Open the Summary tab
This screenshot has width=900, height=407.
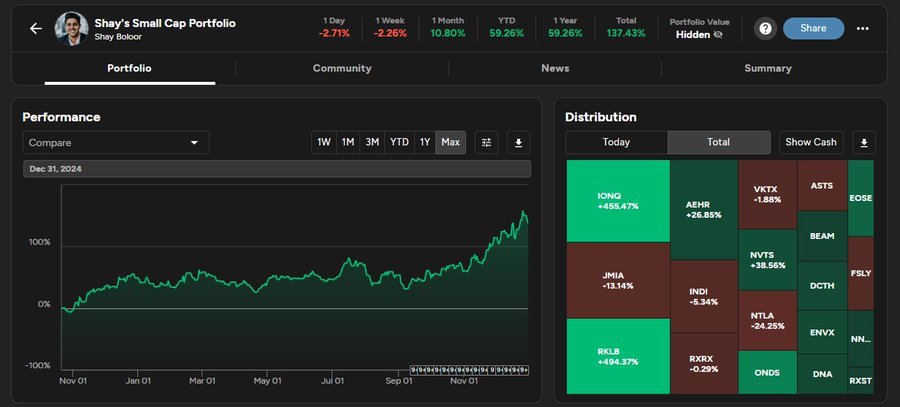pyautogui.click(x=767, y=68)
